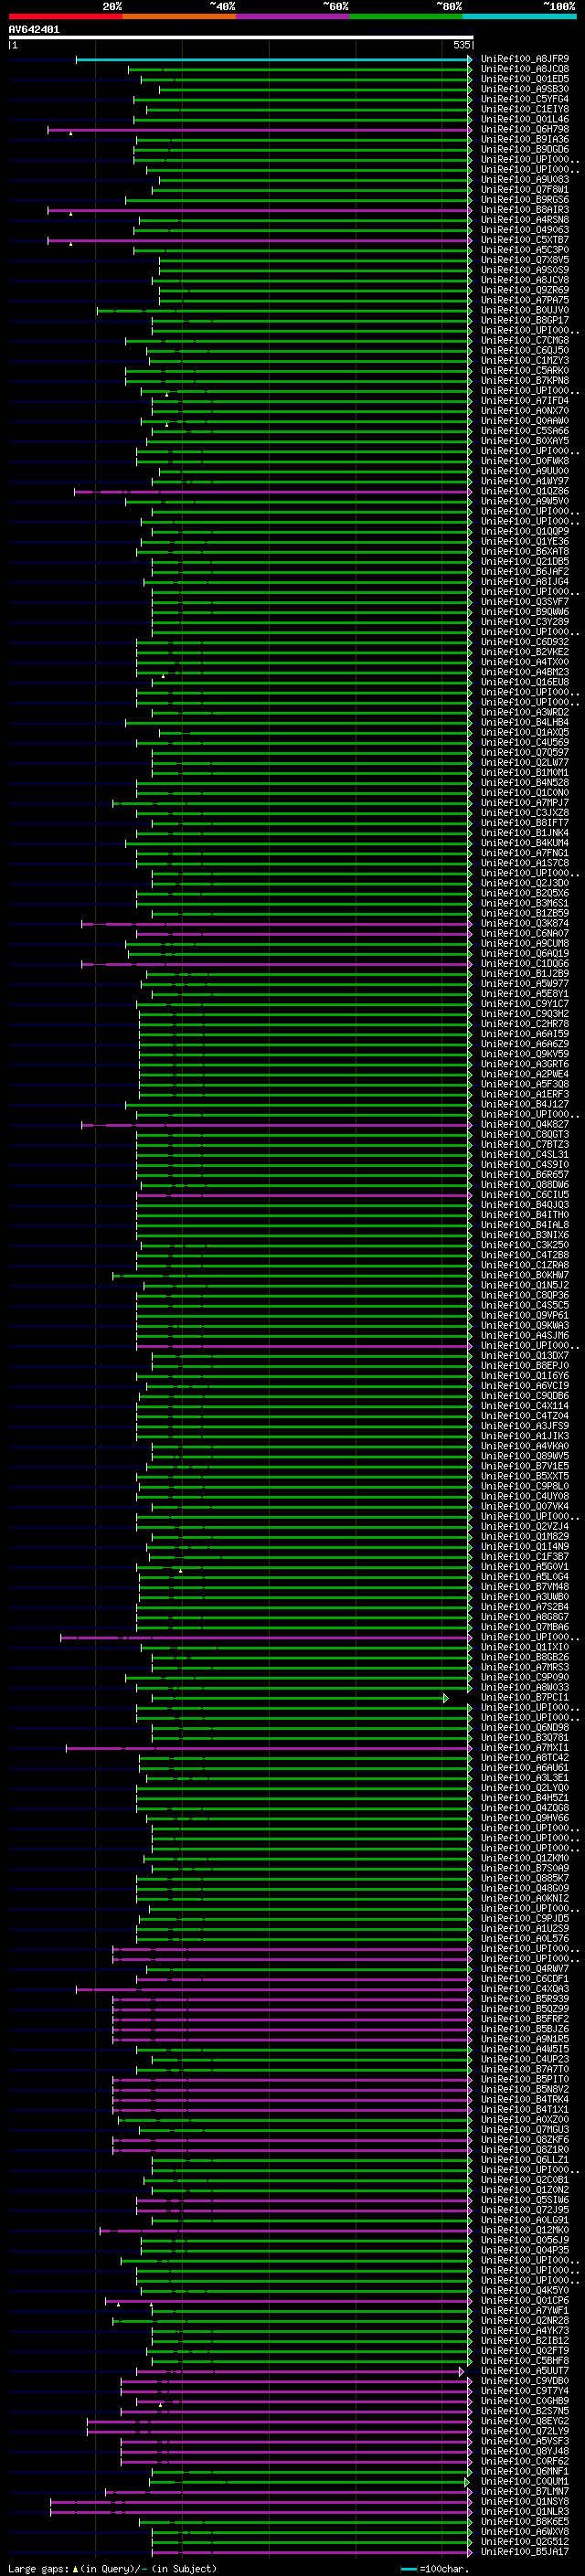Open the UniRef100_Q885K7 hit
585x2576 pixels.
525,1878
